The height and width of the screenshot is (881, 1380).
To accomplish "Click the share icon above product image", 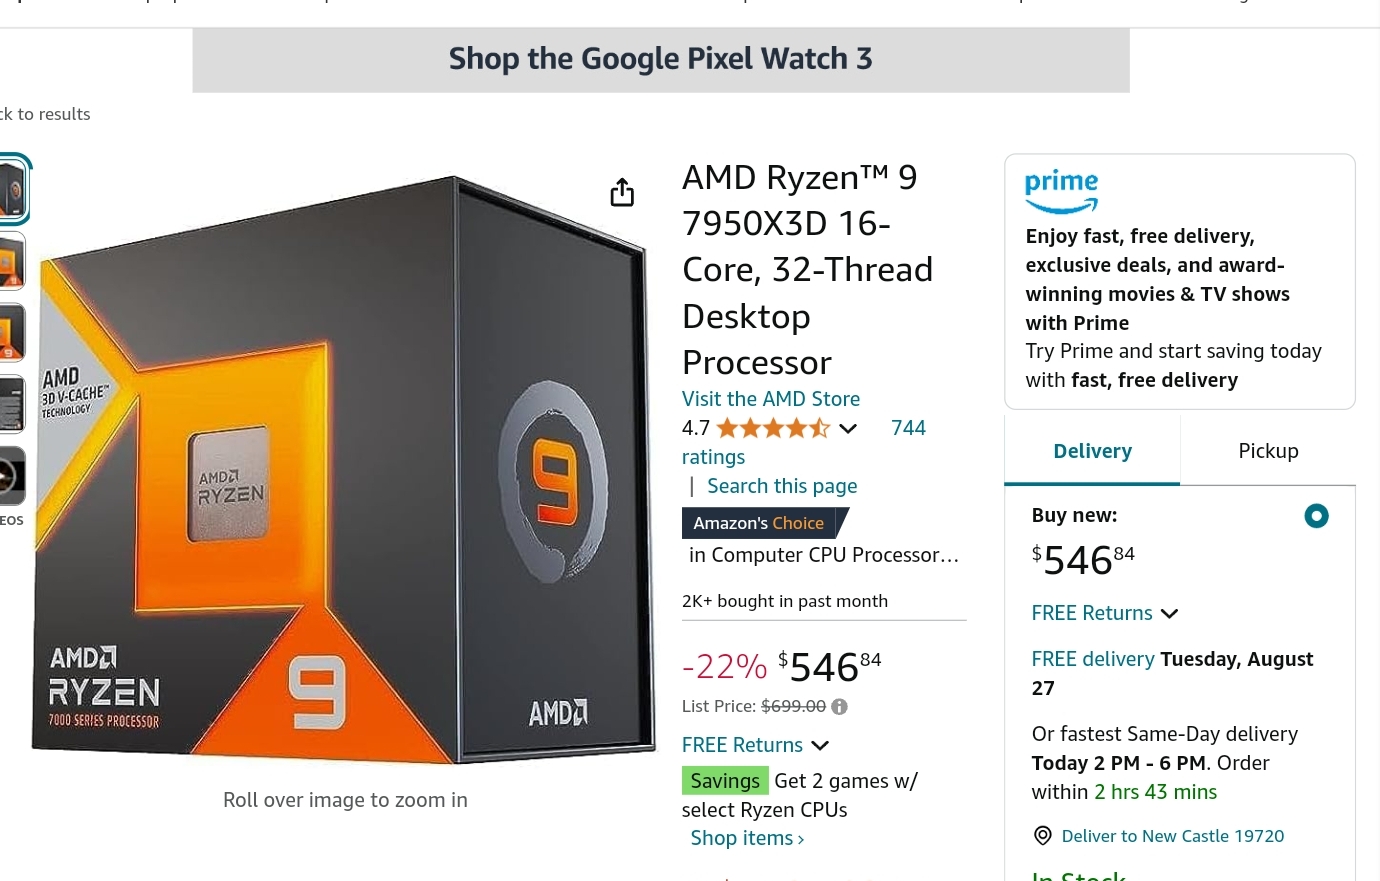I will pyautogui.click(x=622, y=192).
